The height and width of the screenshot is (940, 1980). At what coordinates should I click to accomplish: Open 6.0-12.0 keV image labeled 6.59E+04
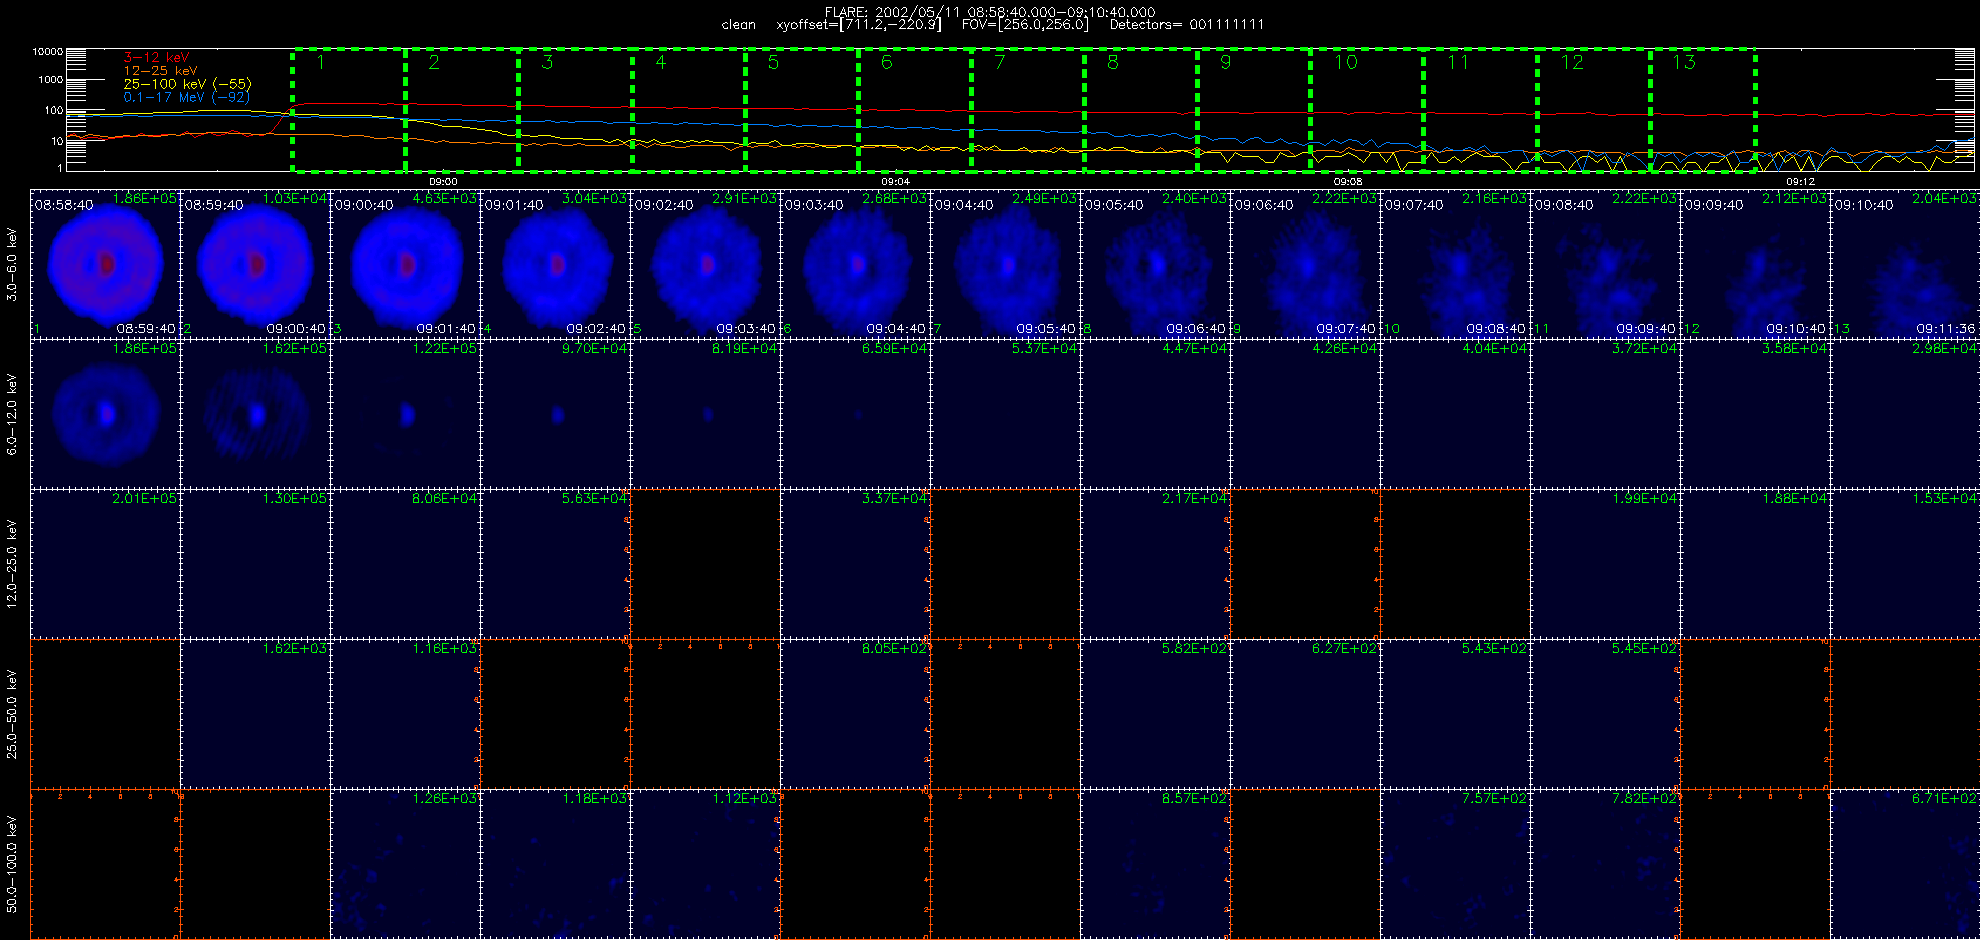tap(856, 414)
